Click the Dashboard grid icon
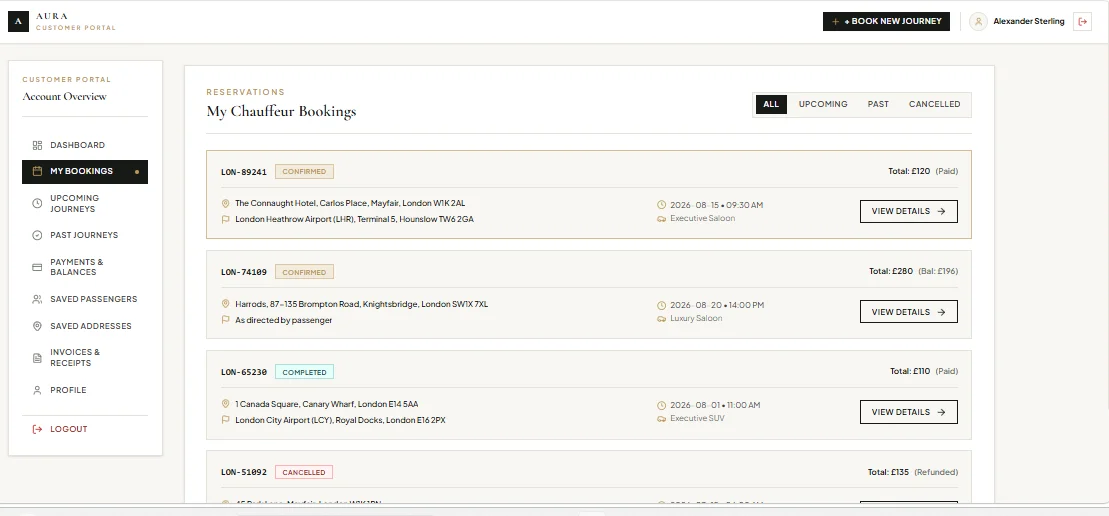 click(x=37, y=146)
